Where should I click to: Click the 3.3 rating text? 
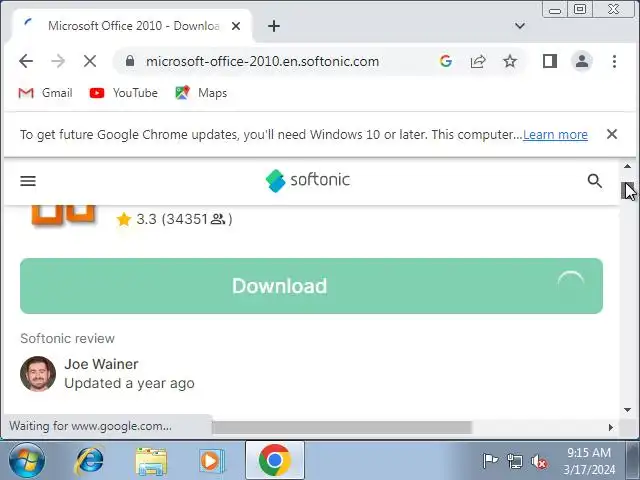click(147, 219)
